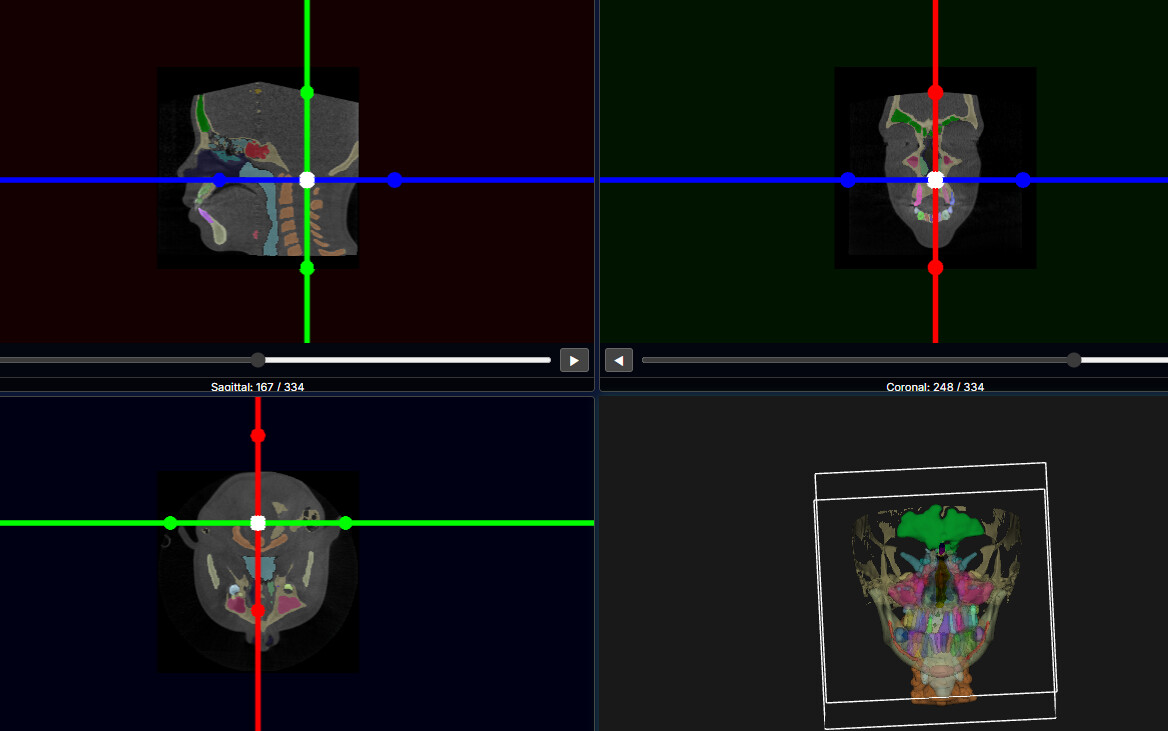Click the 'Coronal: 248 / 334' slice label
1168x731 pixels.
[x=935, y=387]
